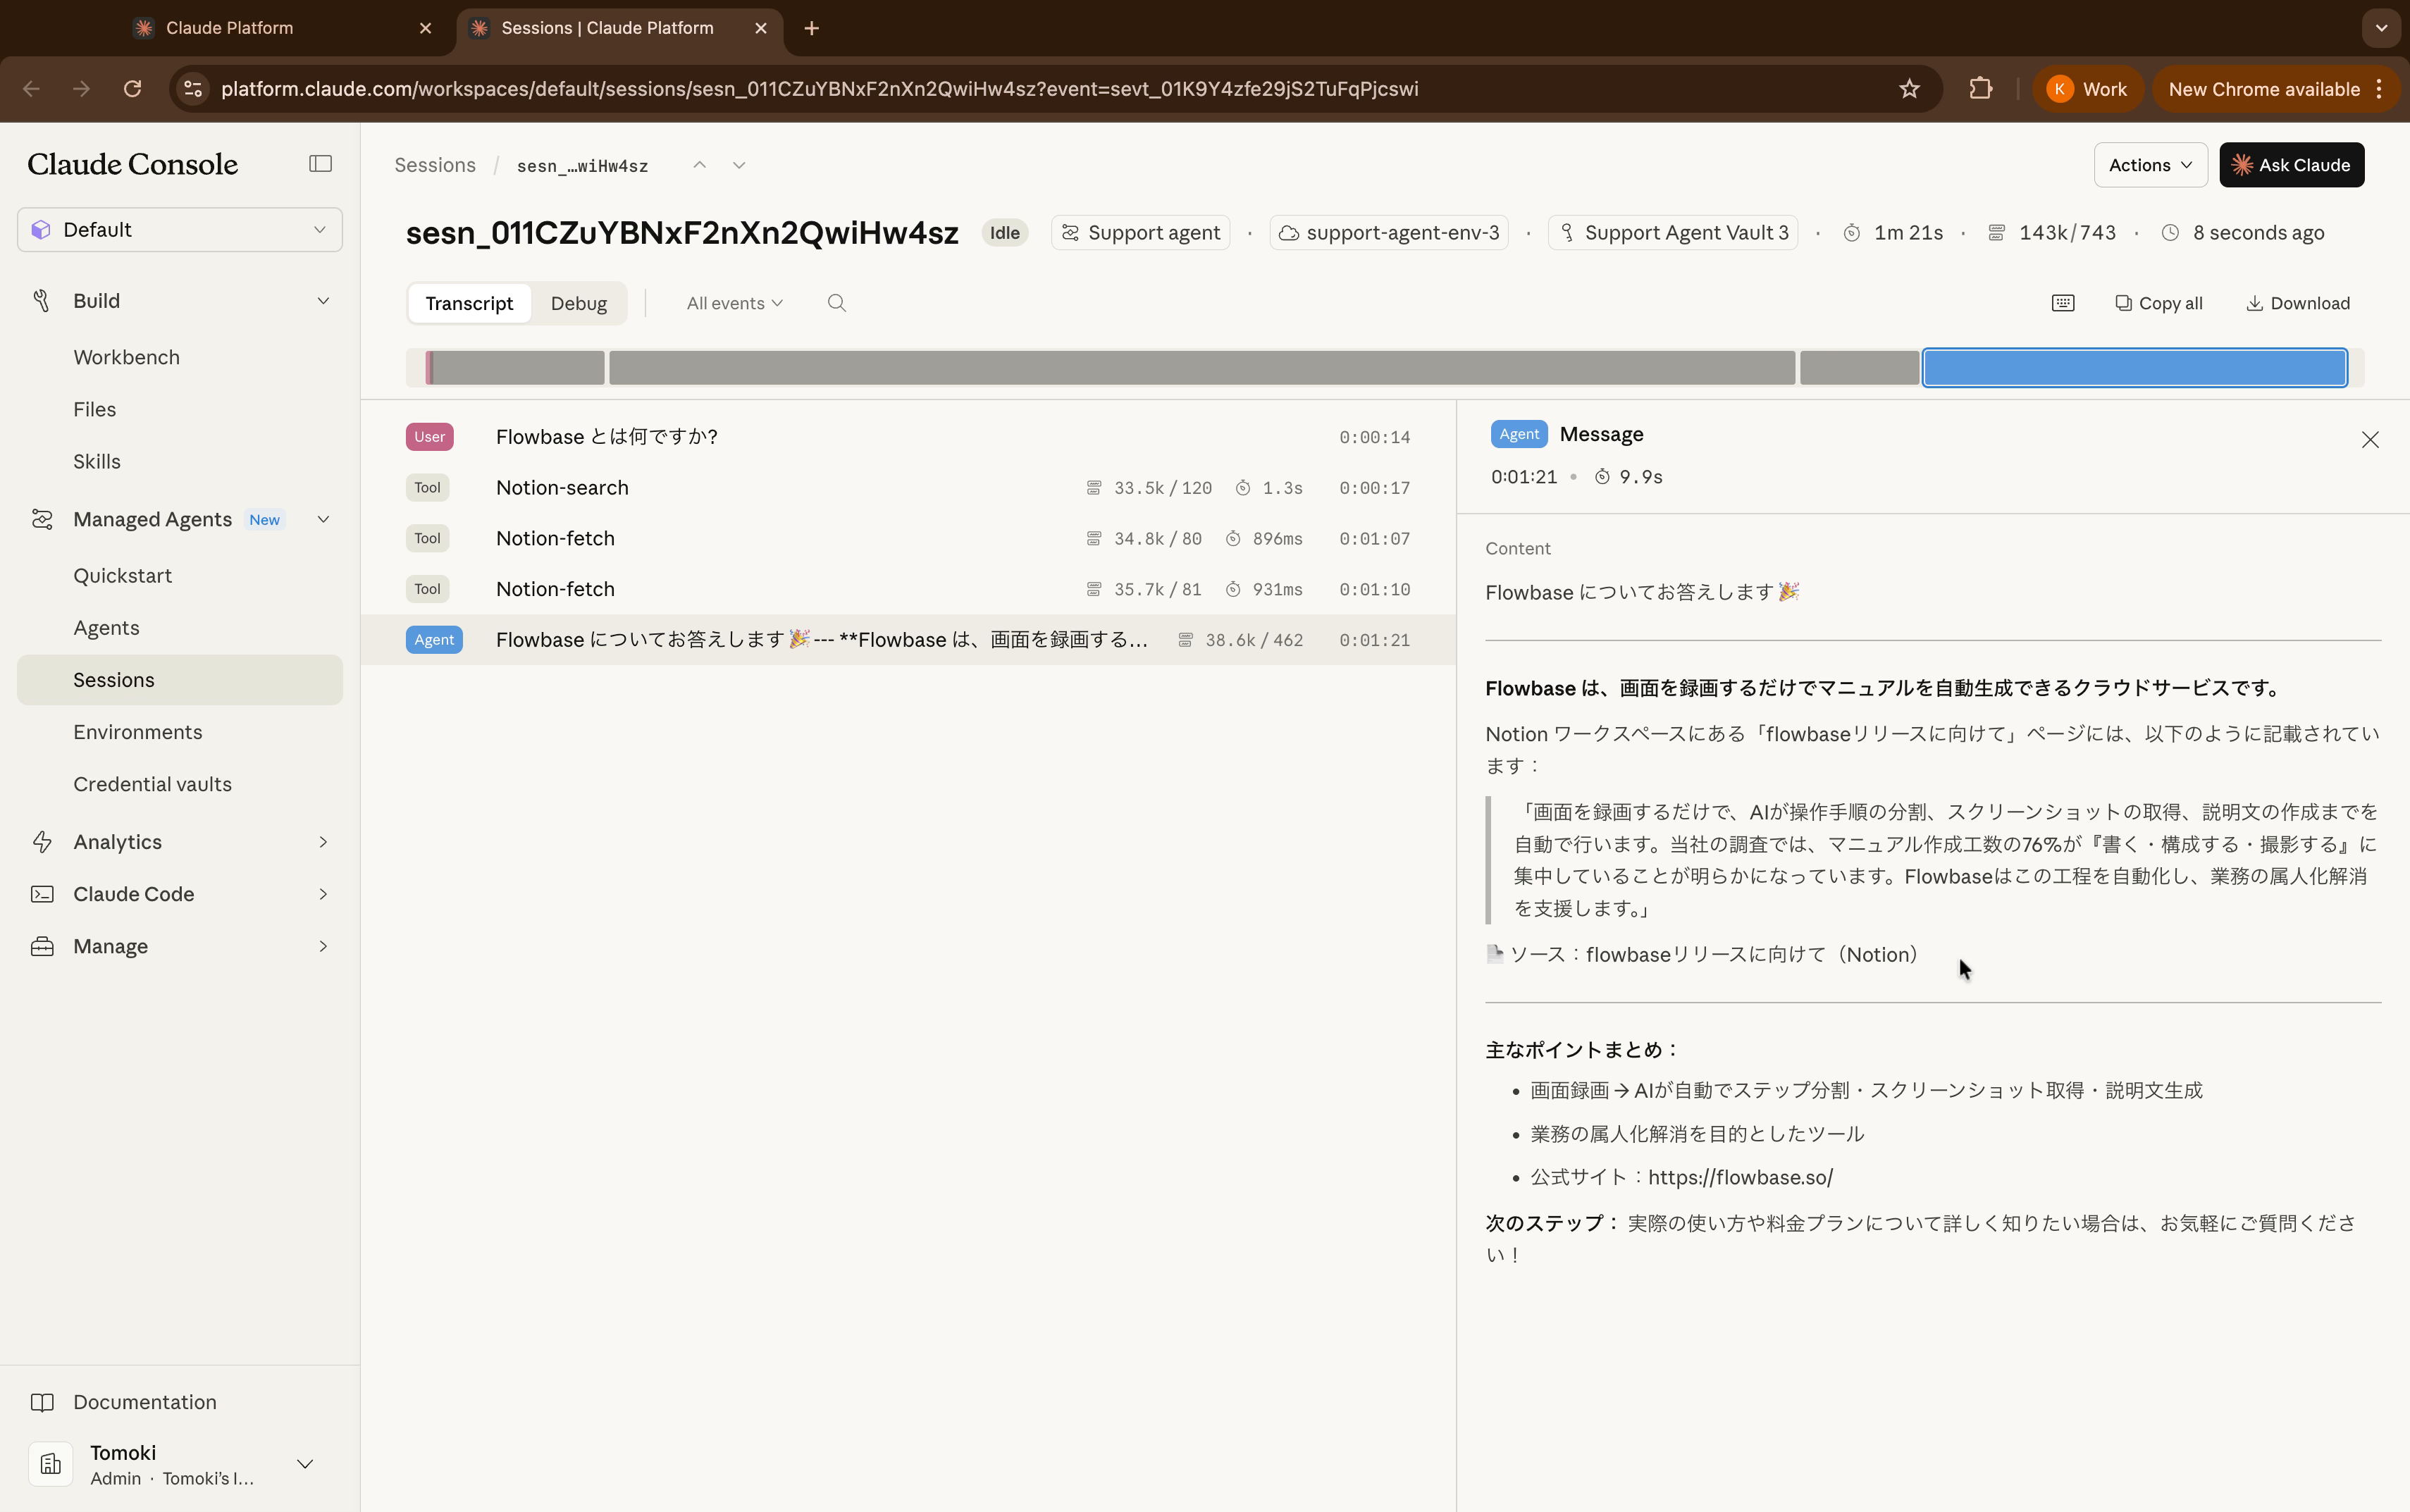The image size is (2410, 1512).
Task: Collapse the Managed Agents section
Action: coord(323,519)
